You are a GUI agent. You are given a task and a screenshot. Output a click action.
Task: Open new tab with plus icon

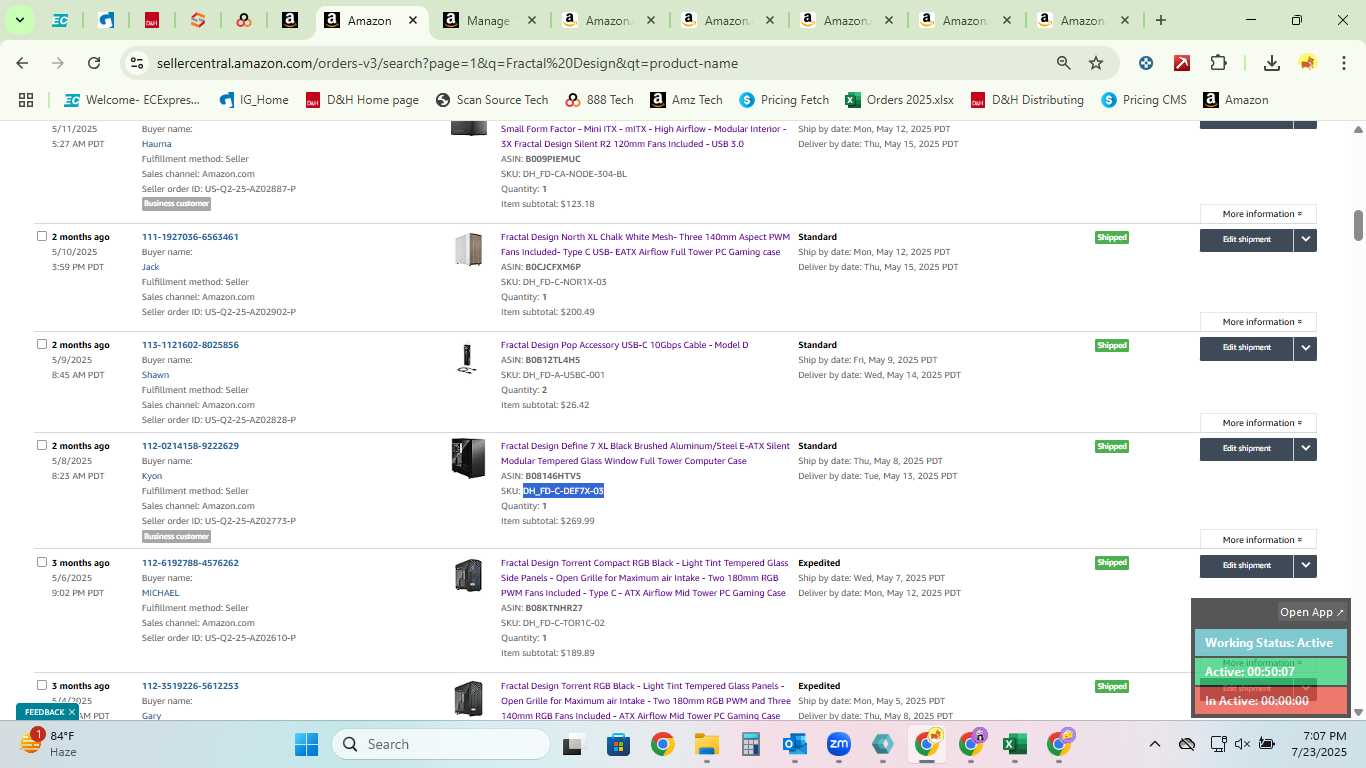pos(1160,20)
